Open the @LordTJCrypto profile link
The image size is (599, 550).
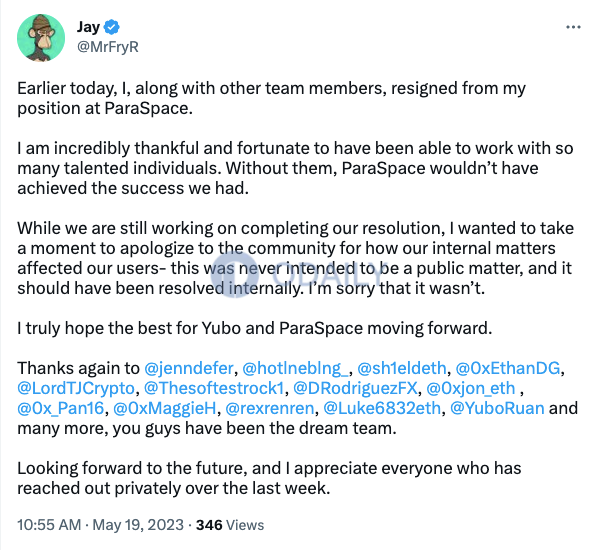tap(76, 388)
